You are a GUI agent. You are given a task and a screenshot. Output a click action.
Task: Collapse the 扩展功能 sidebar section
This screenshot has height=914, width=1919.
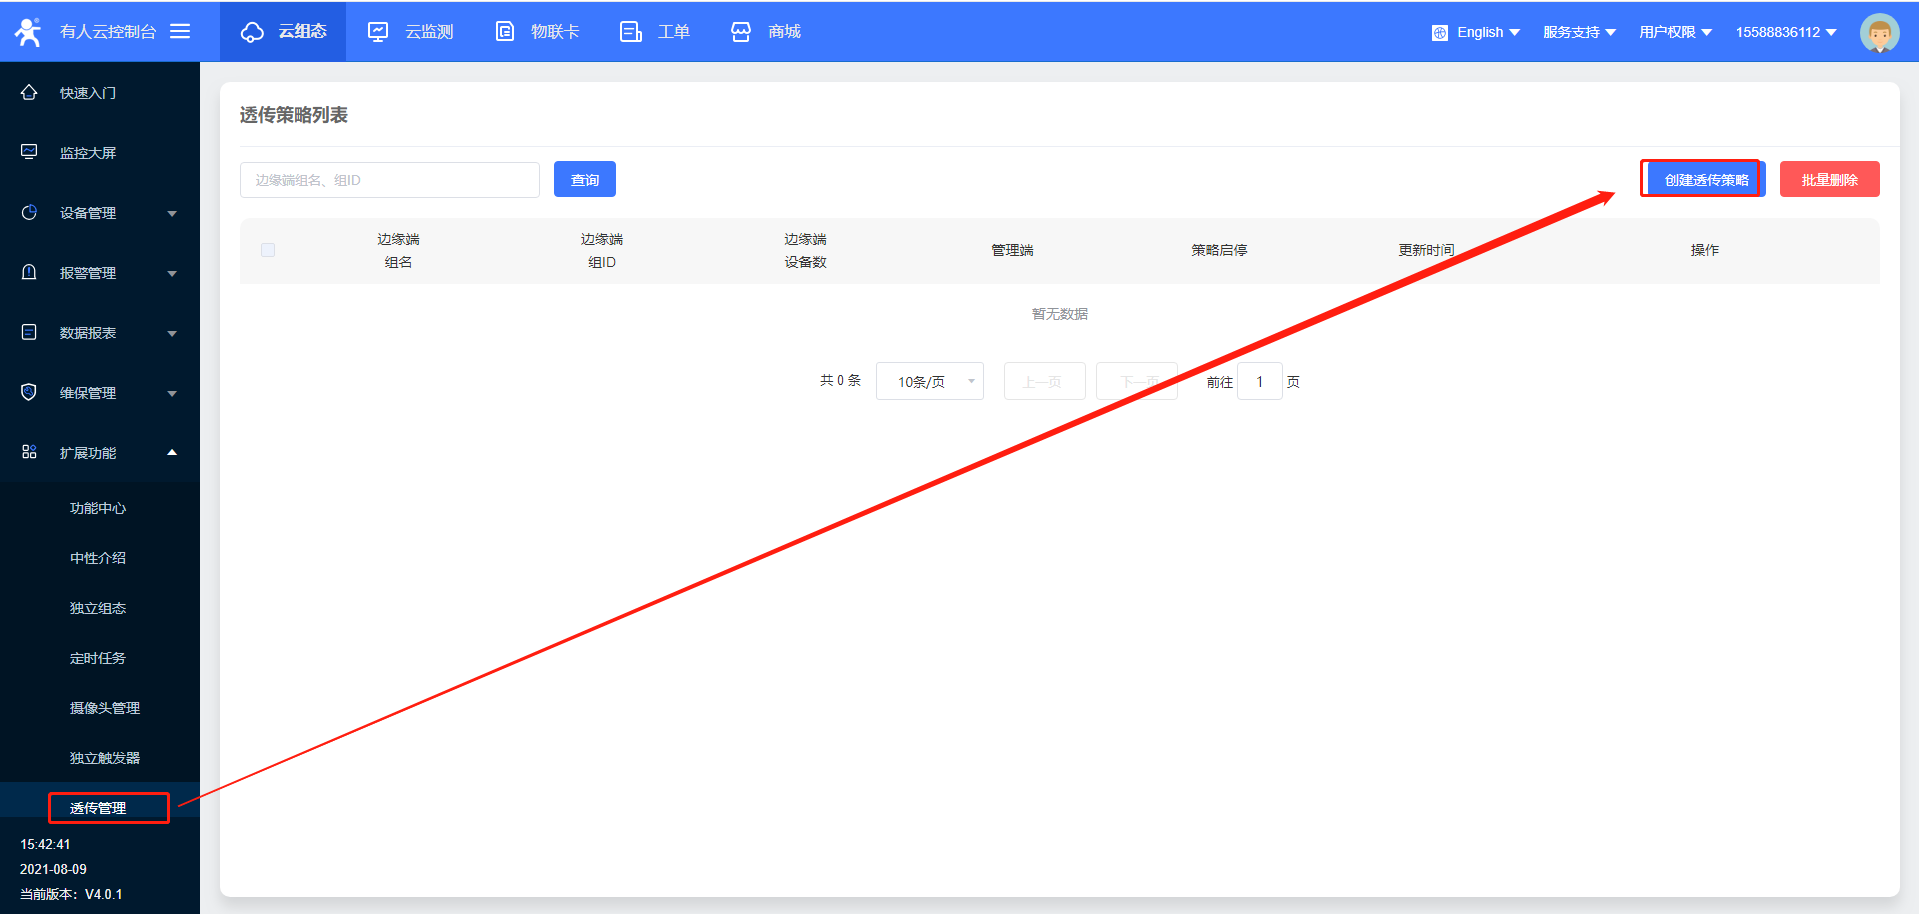(x=100, y=453)
